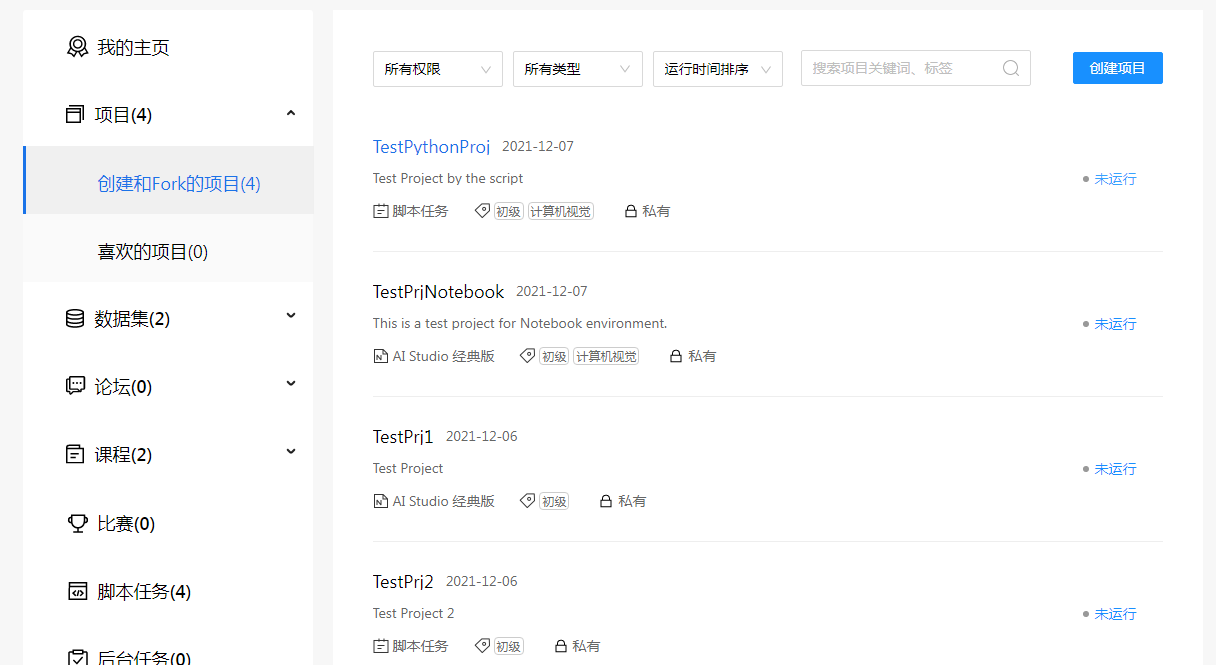Click 私有 label in TestPrj1 row
The width and height of the screenshot is (1216, 665).
[x=632, y=501]
